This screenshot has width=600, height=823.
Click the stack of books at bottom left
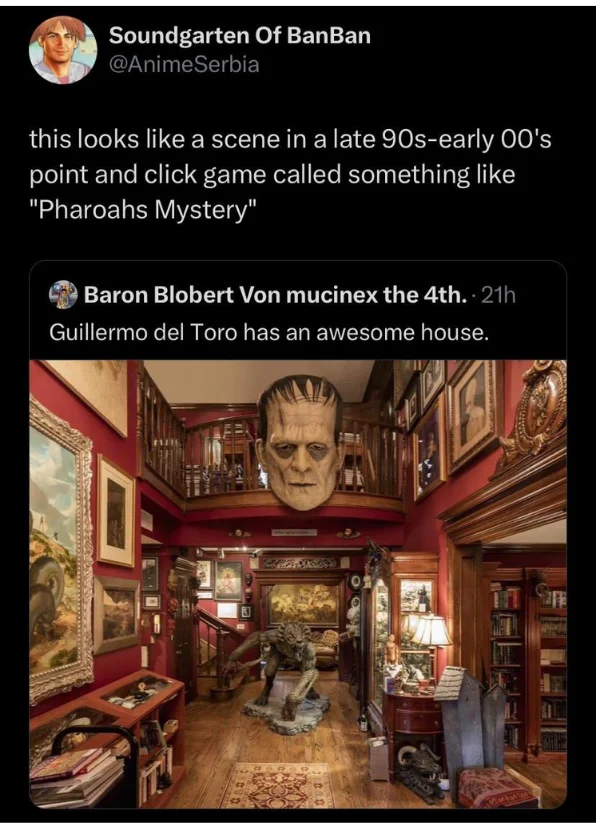click(x=76, y=775)
